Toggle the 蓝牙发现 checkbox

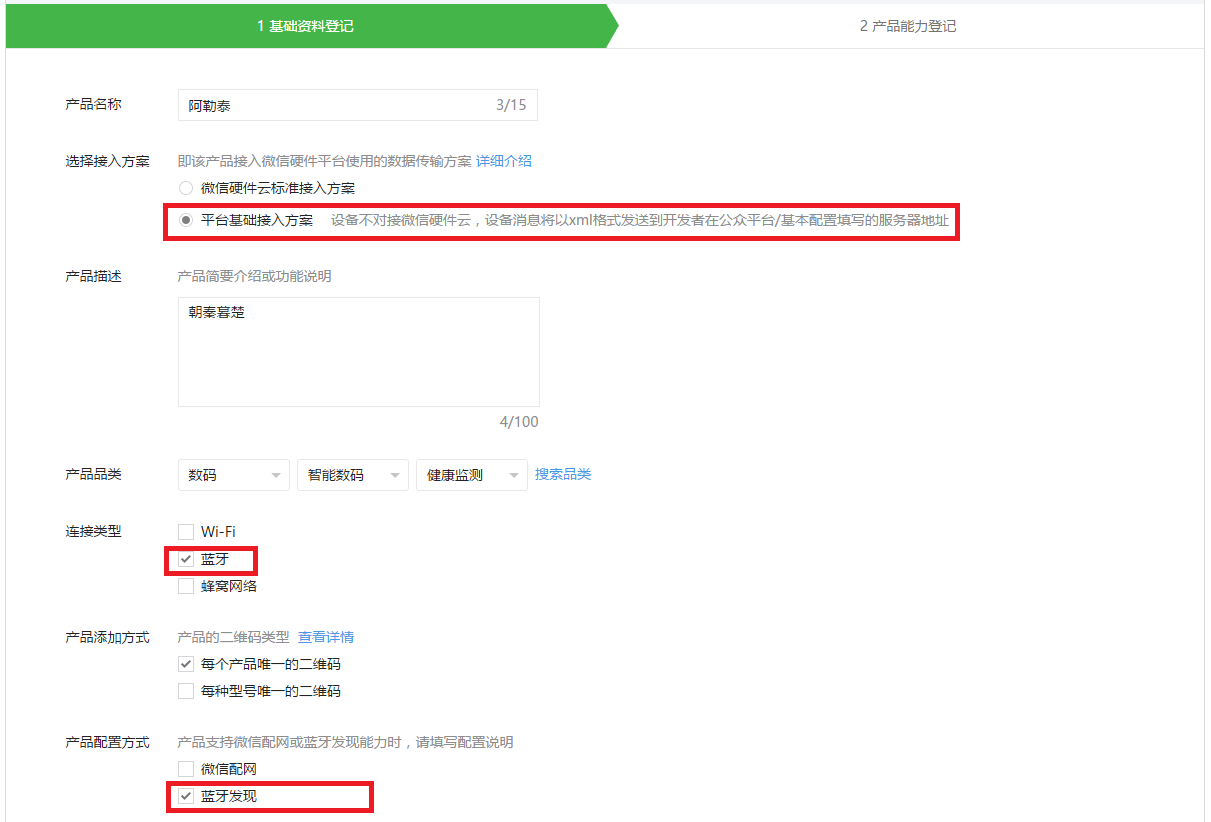186,796
